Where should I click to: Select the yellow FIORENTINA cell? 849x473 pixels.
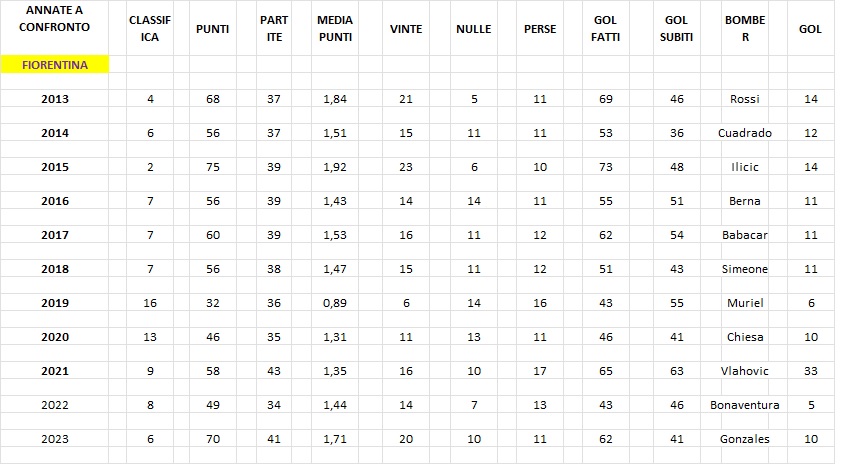pyautogui.click(x=55, y=64)
